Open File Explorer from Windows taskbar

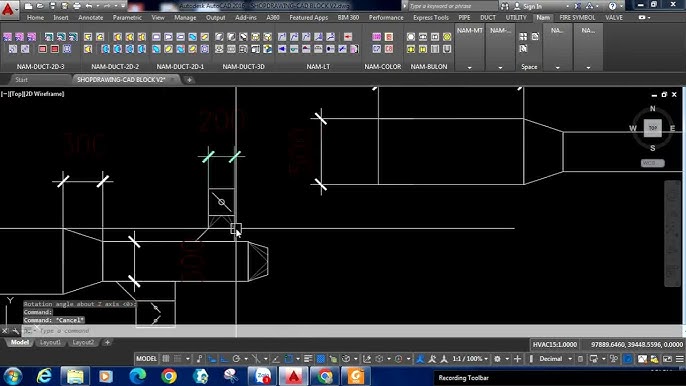(75, 376)
